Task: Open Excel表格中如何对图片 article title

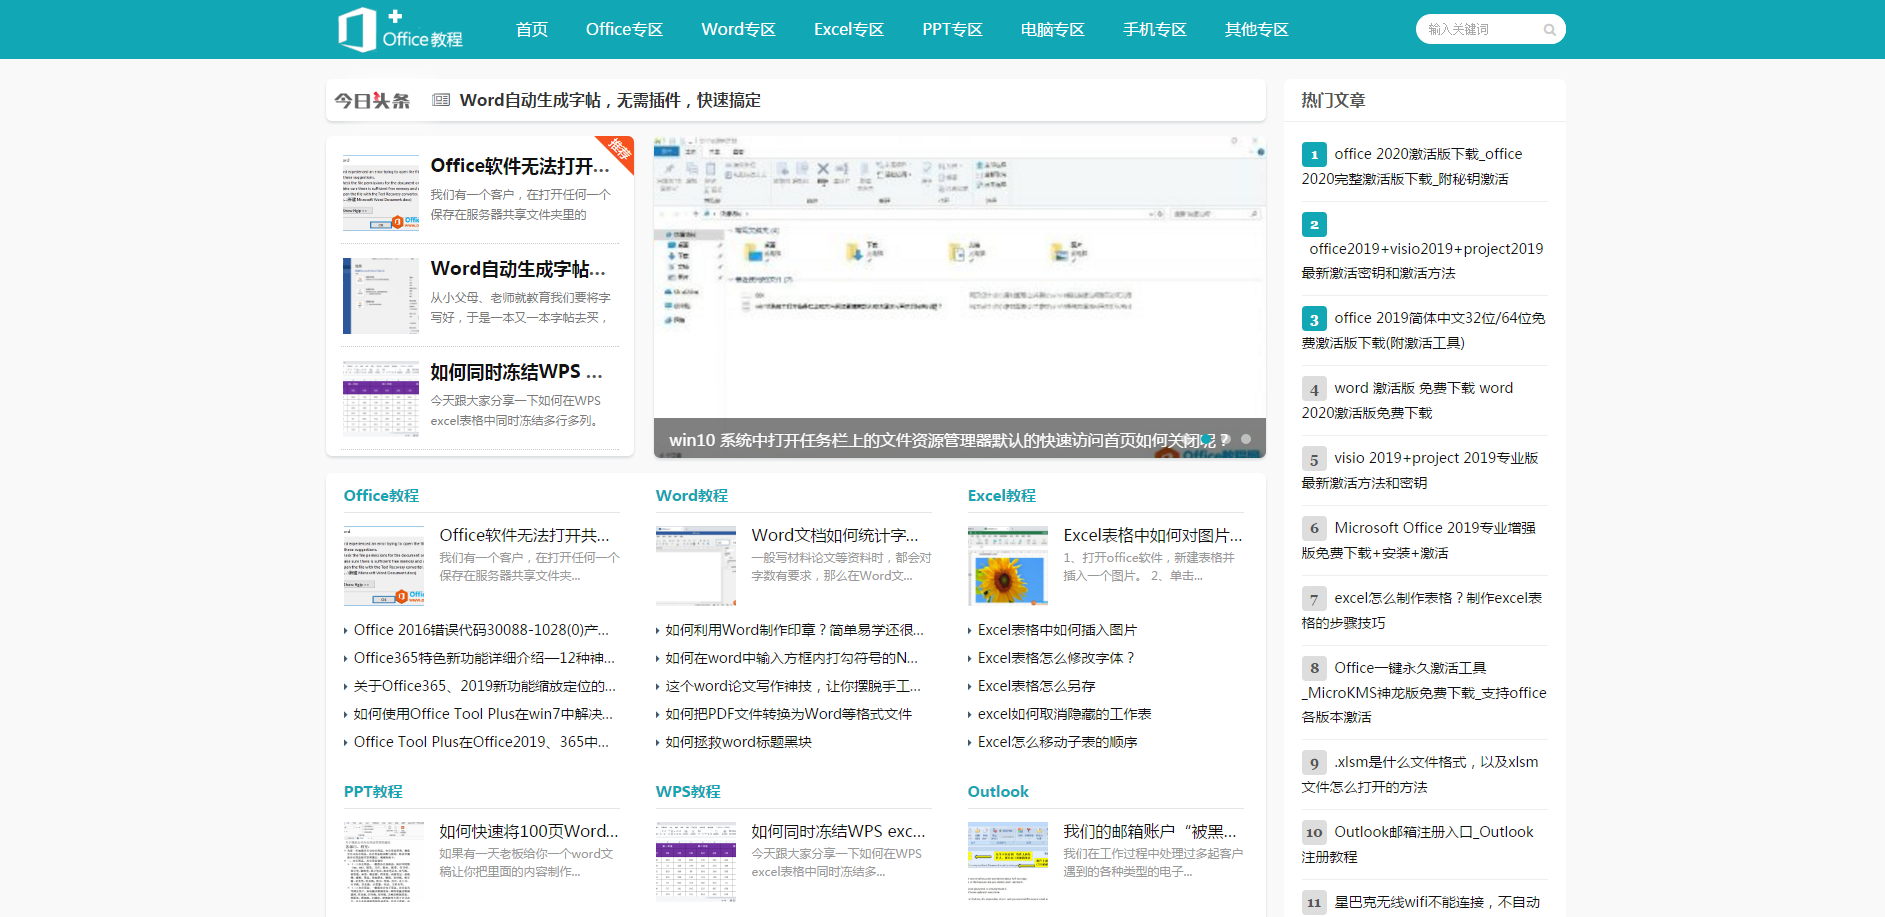Action: (x=1153, y=536)
